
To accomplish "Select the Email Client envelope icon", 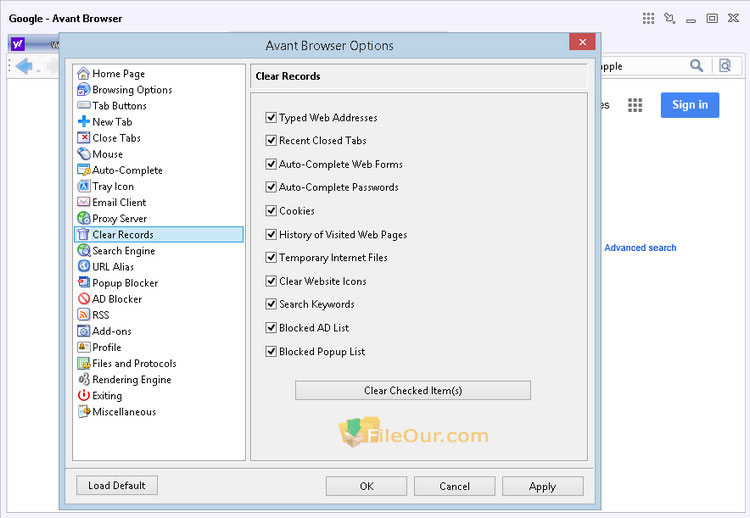I will coord(84,202).
